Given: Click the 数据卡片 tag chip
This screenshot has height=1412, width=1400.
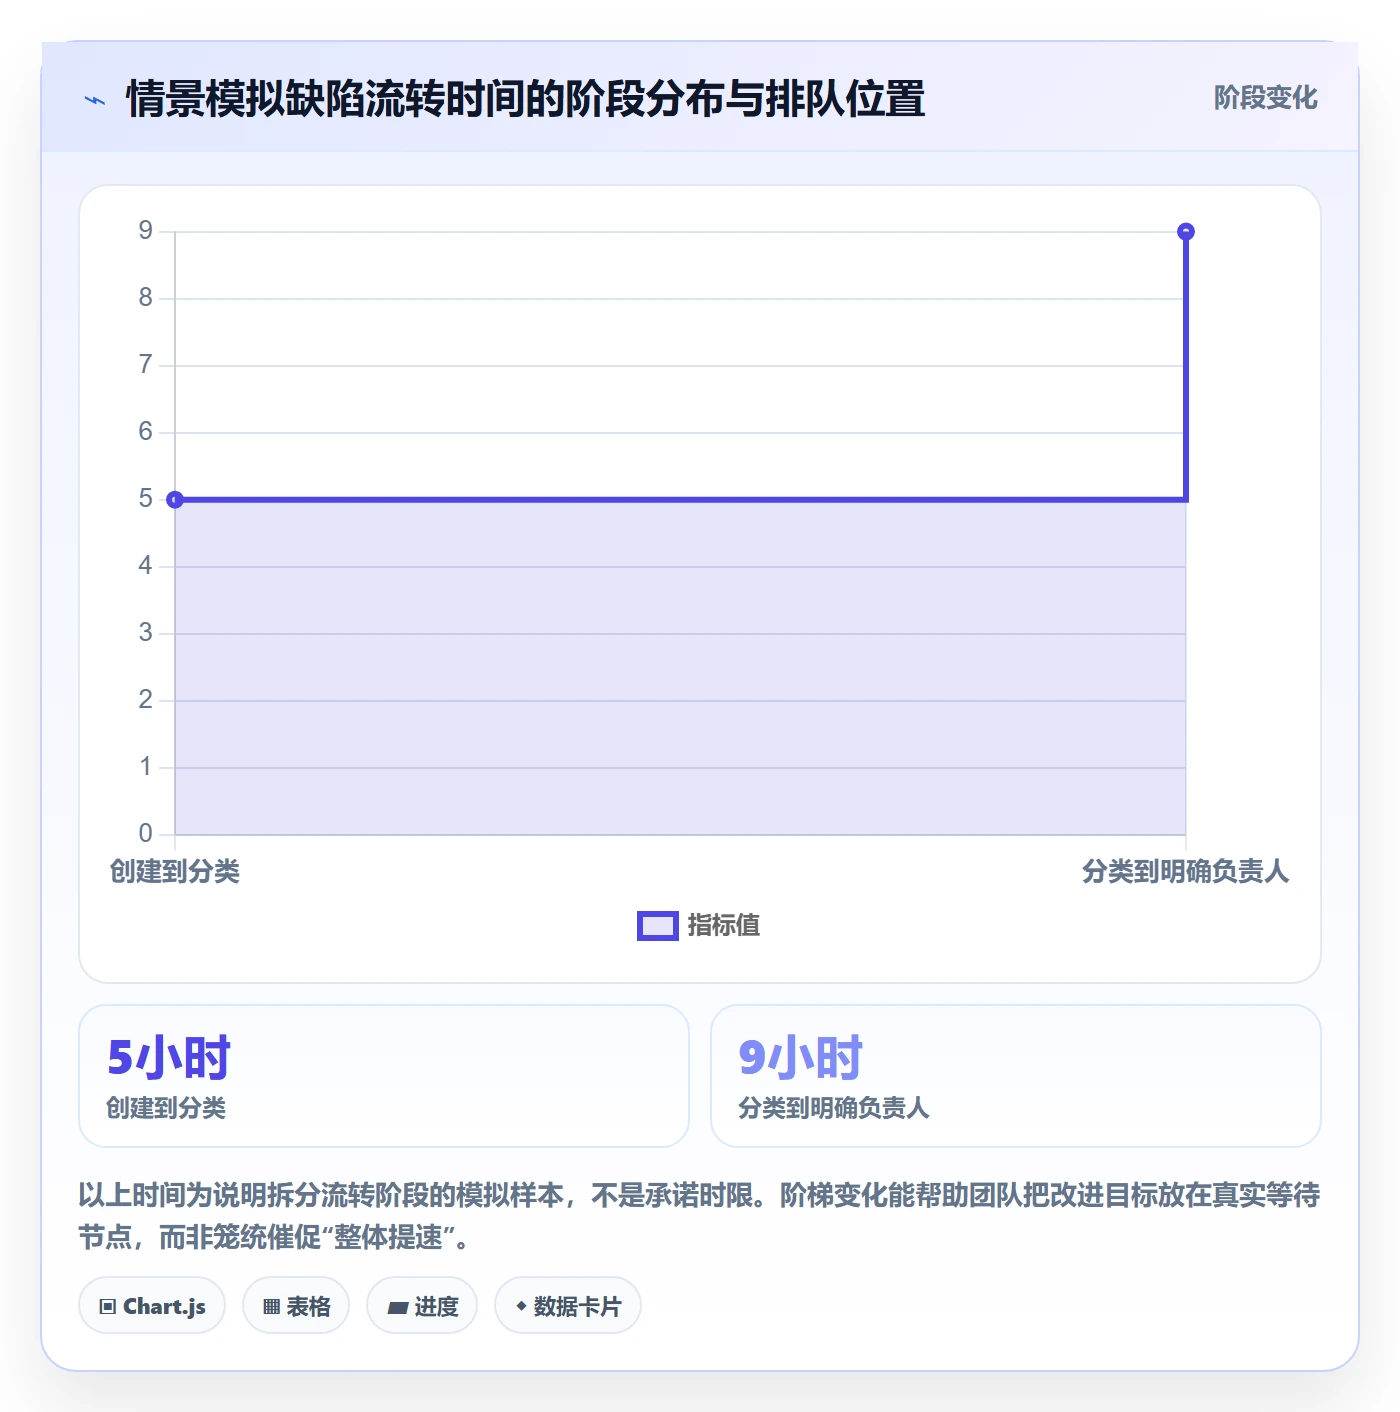Looking at the screenshot, I should click(x=568, y=1305).
